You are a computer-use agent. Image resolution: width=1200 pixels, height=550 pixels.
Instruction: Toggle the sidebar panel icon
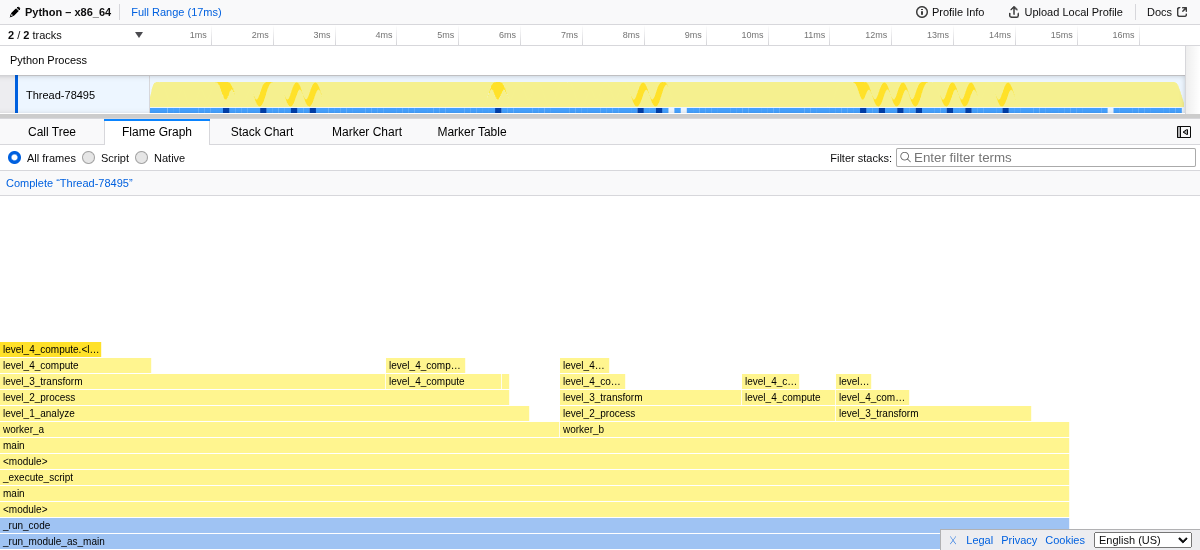click(x=1184, y=132)
